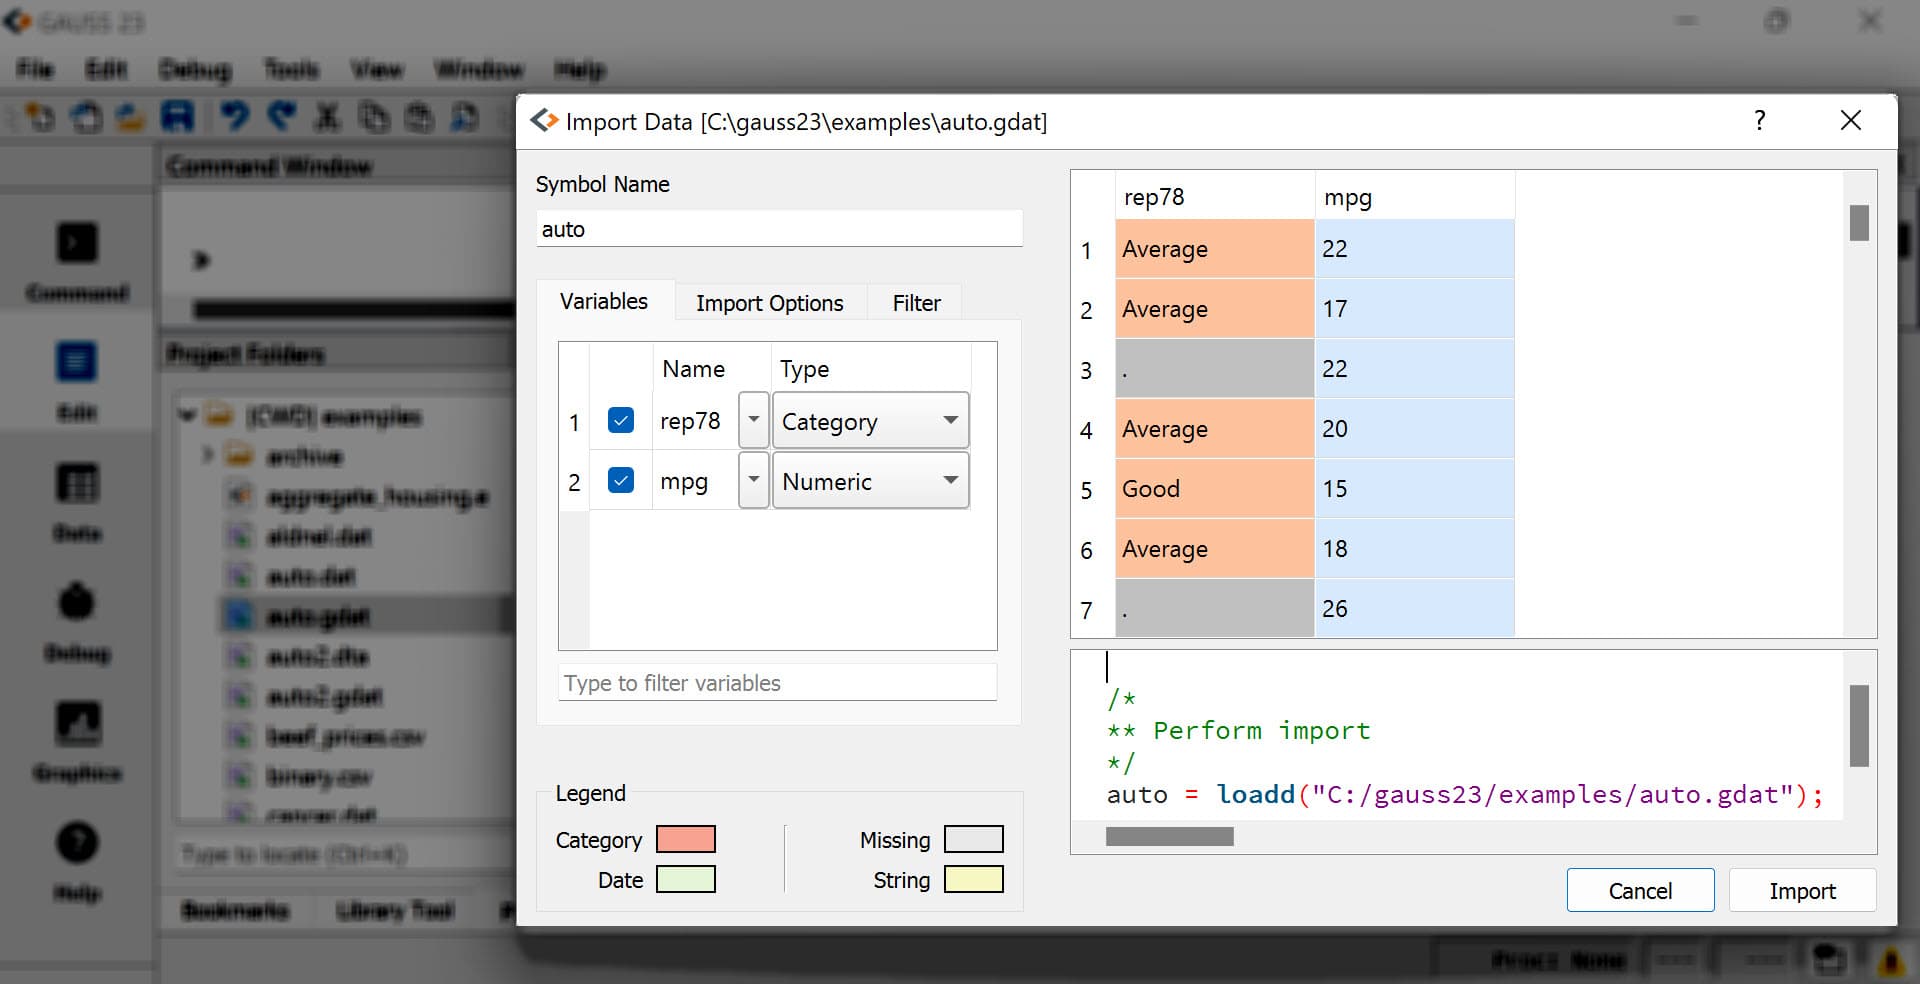Expand the small arrow next to rep78 name
The height and width of the screenshot is (984, 1920).
(754, 421)
